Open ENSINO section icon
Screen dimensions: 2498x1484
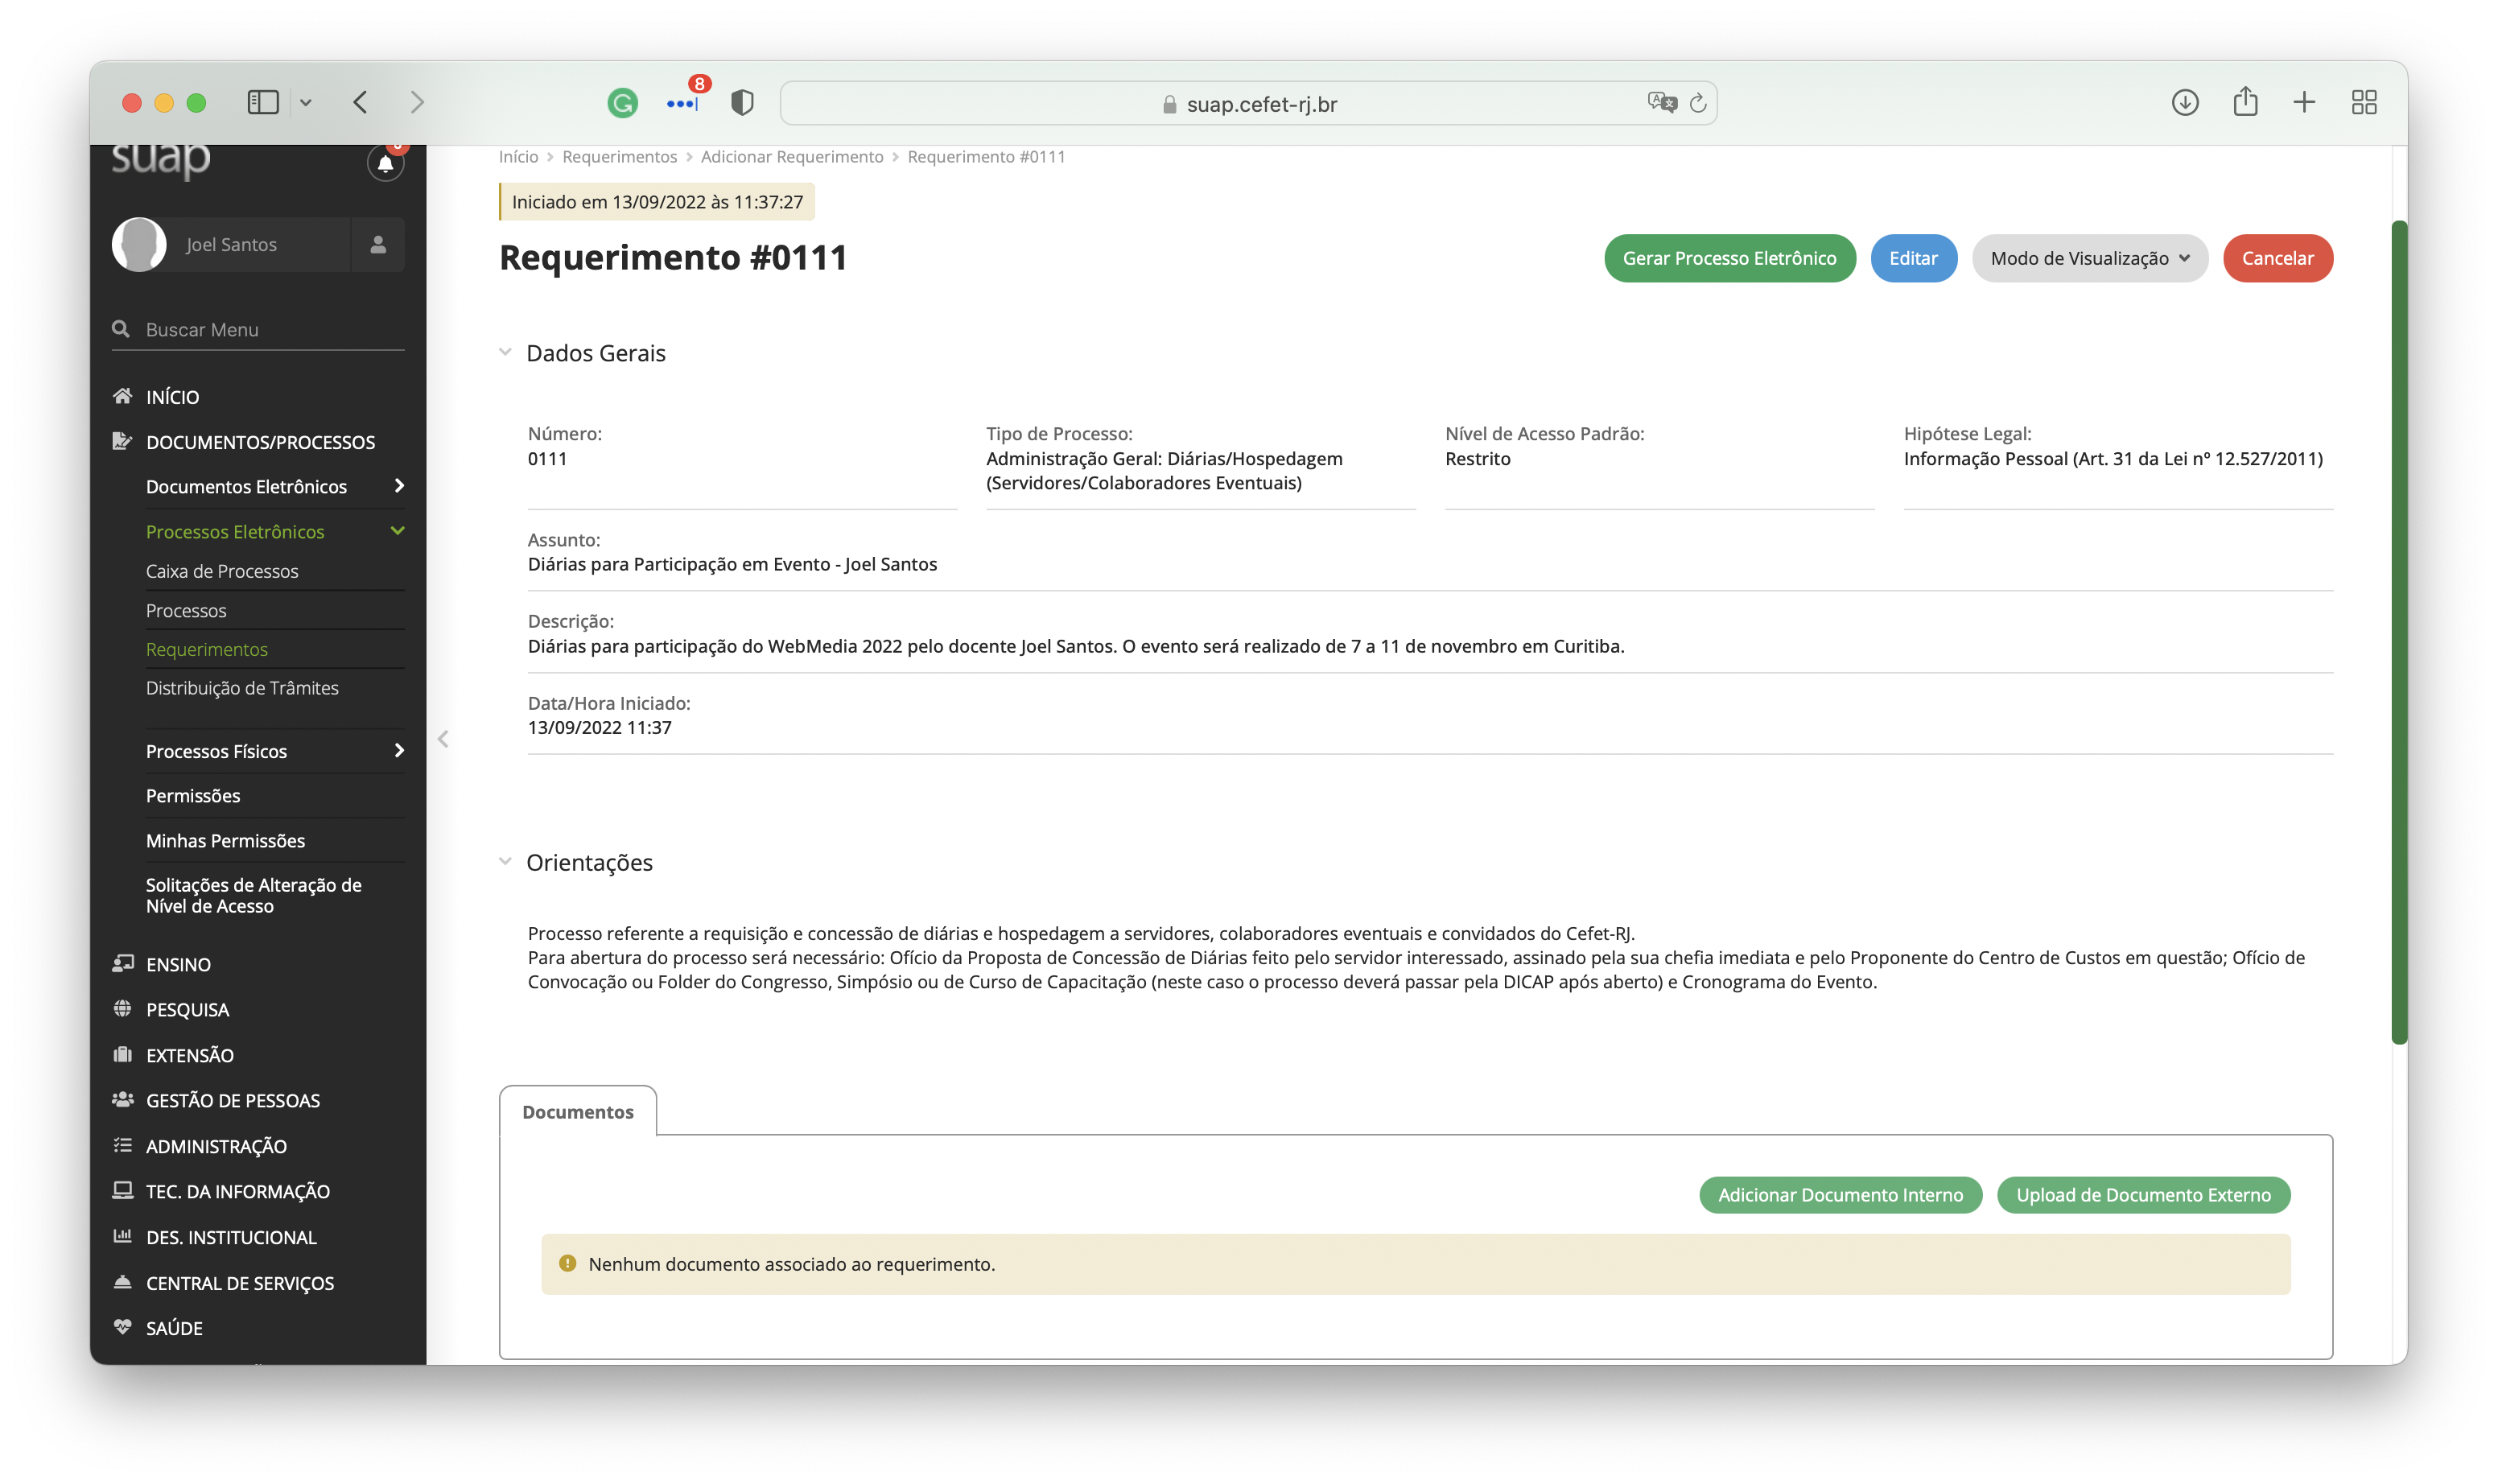click(122, 964)
